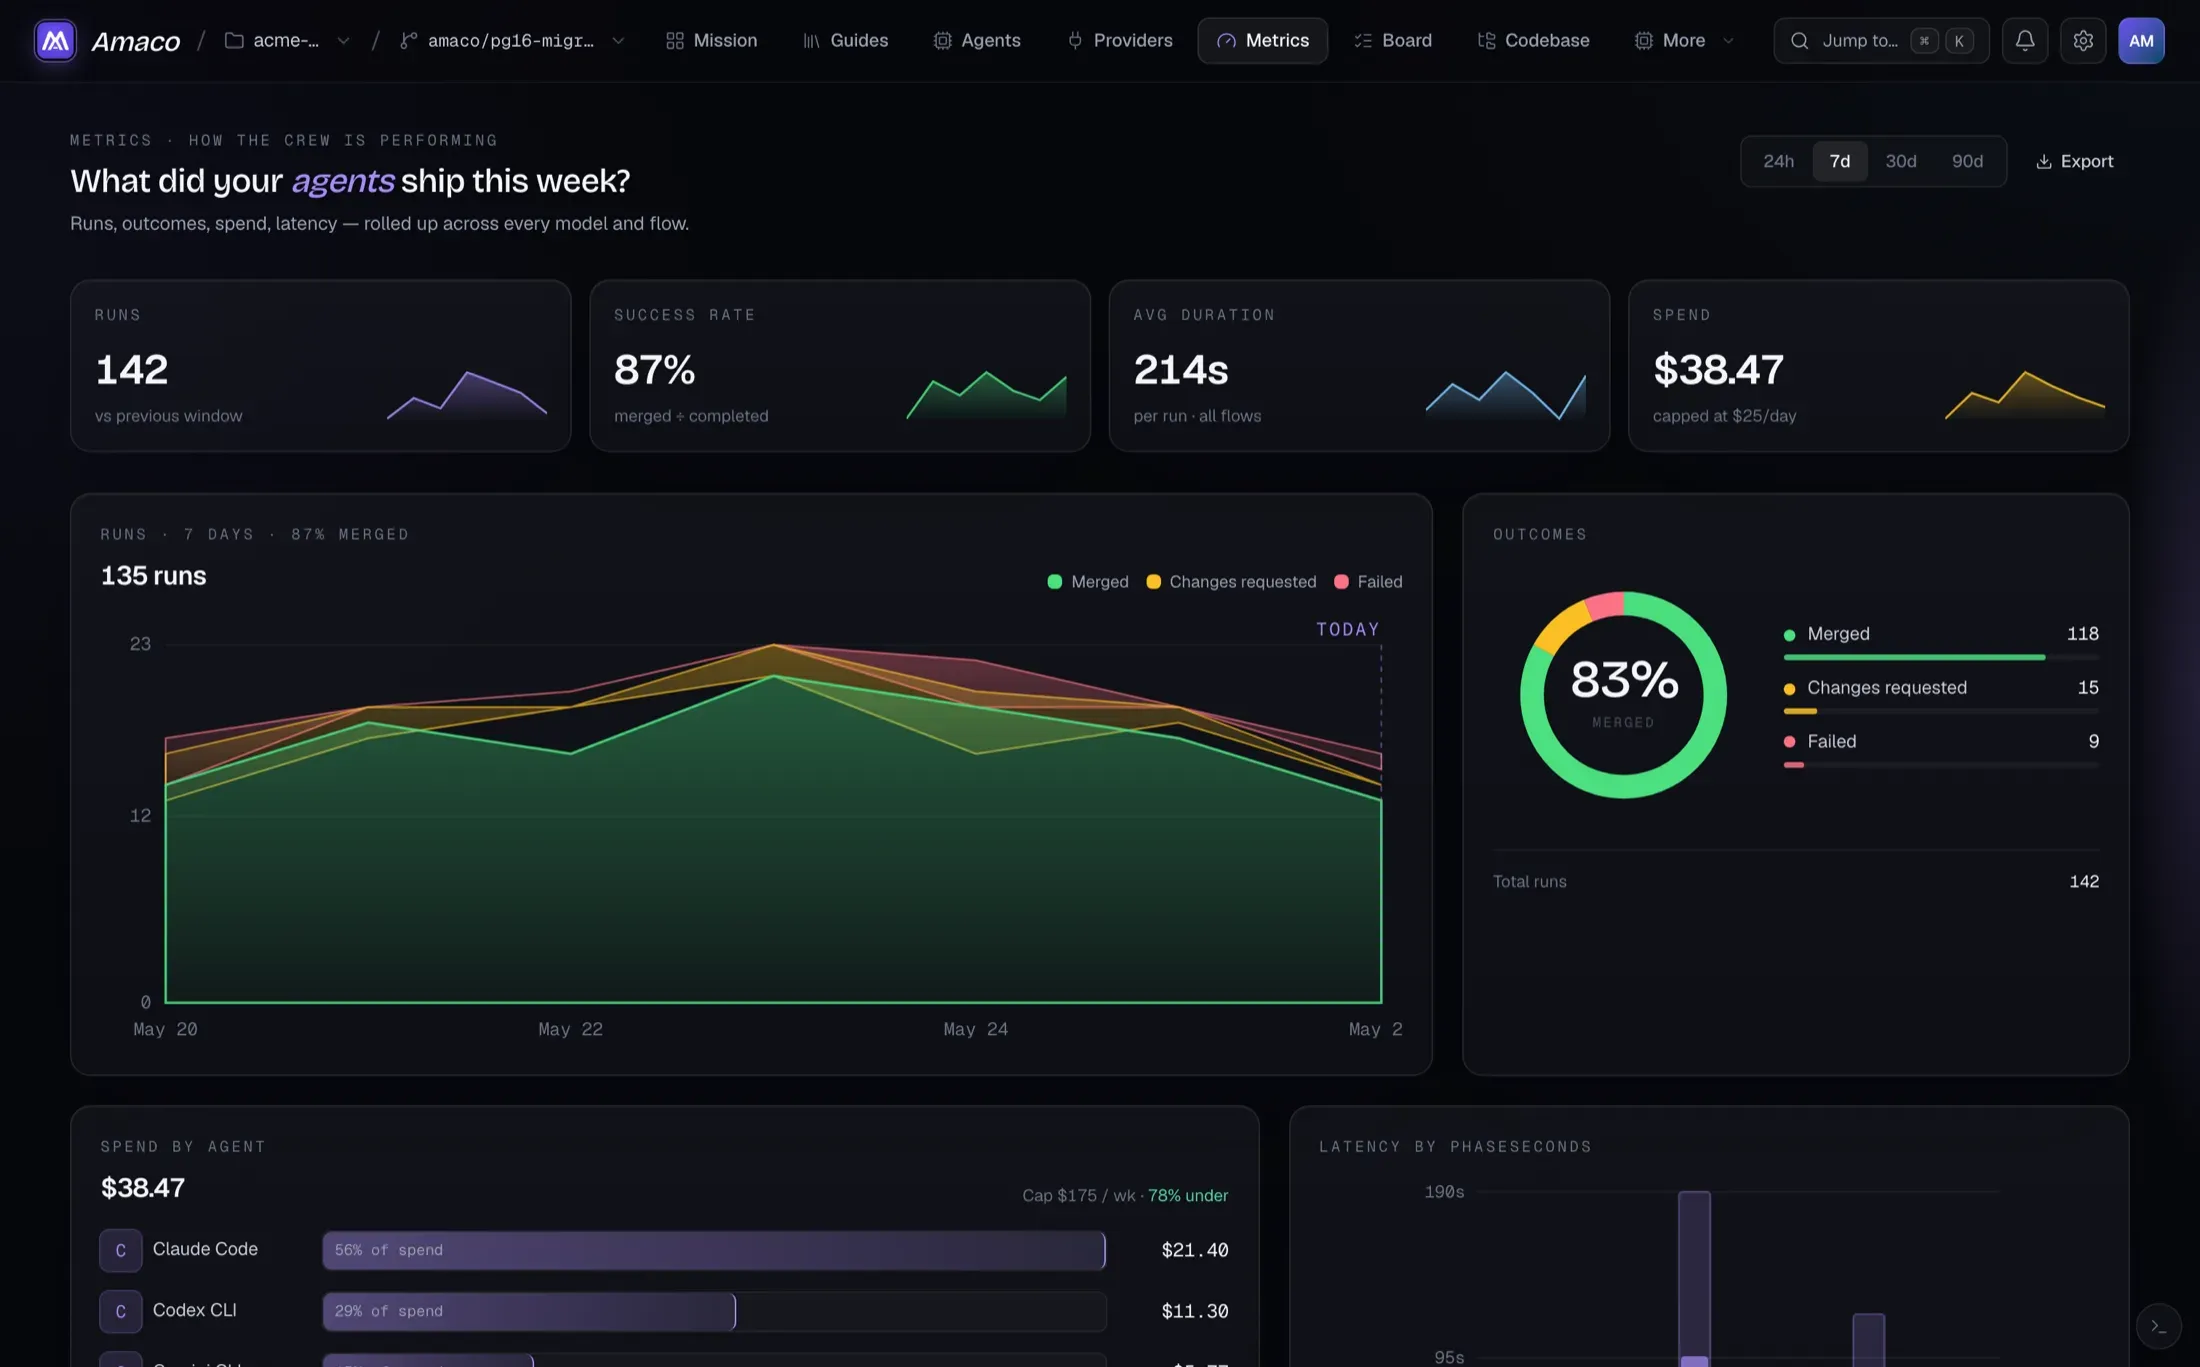Click the Codex CLI agent badge icon
Image resolution: width=2200 pixels, height=1367 pixels.
point(120,1312)
